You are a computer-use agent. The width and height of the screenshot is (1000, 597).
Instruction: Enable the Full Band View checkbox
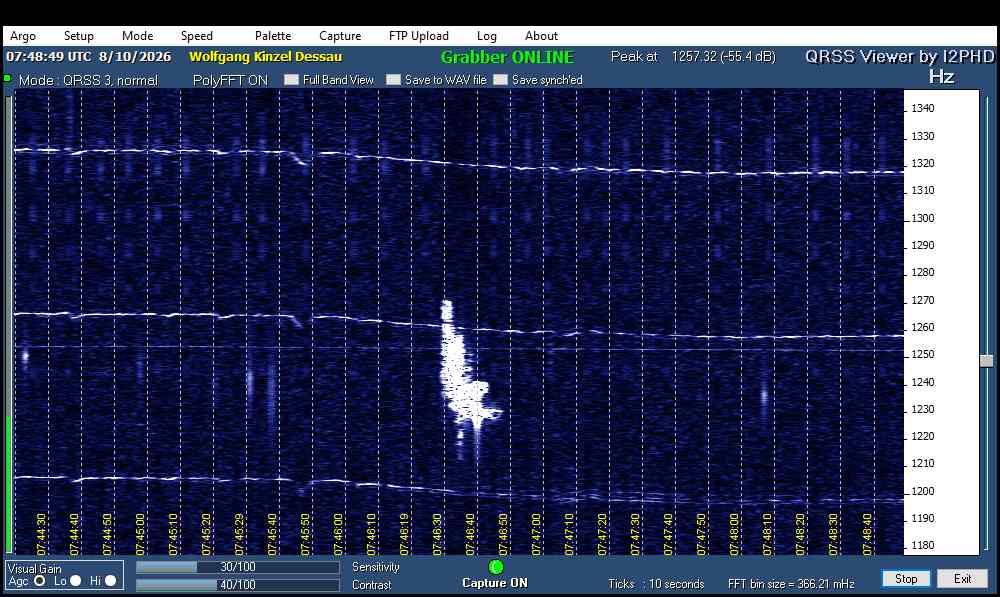(x=291, y=80)
